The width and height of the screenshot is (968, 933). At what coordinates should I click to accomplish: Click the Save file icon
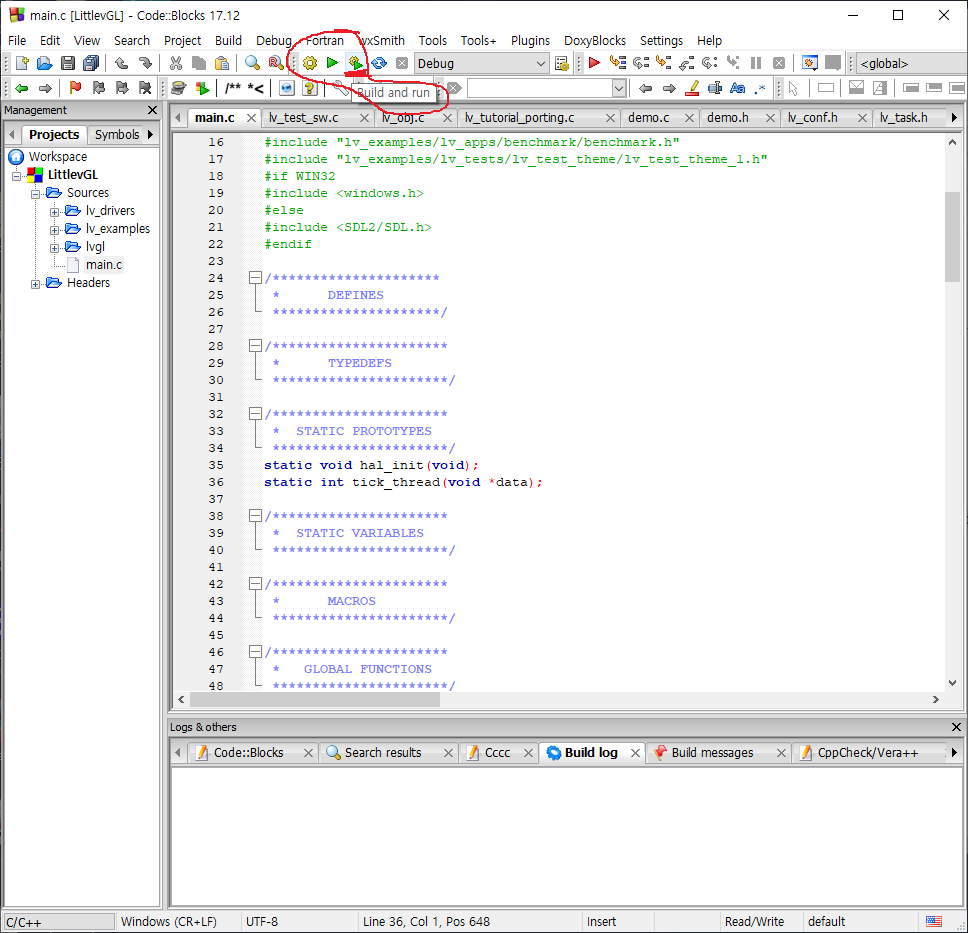[68, 63]
